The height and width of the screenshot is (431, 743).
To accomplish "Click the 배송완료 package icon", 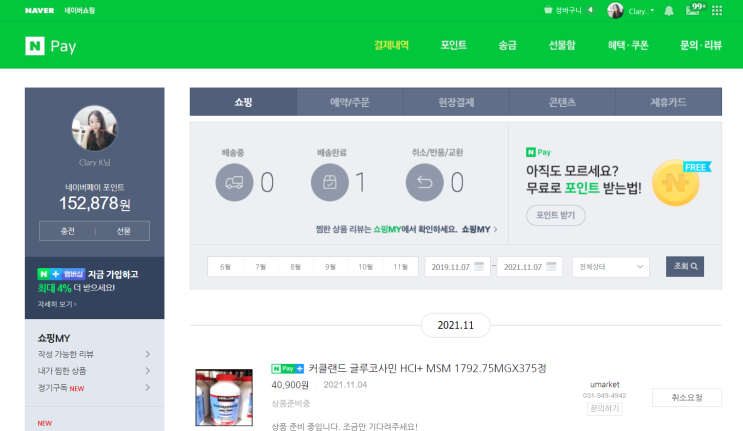I will (330, 182).
